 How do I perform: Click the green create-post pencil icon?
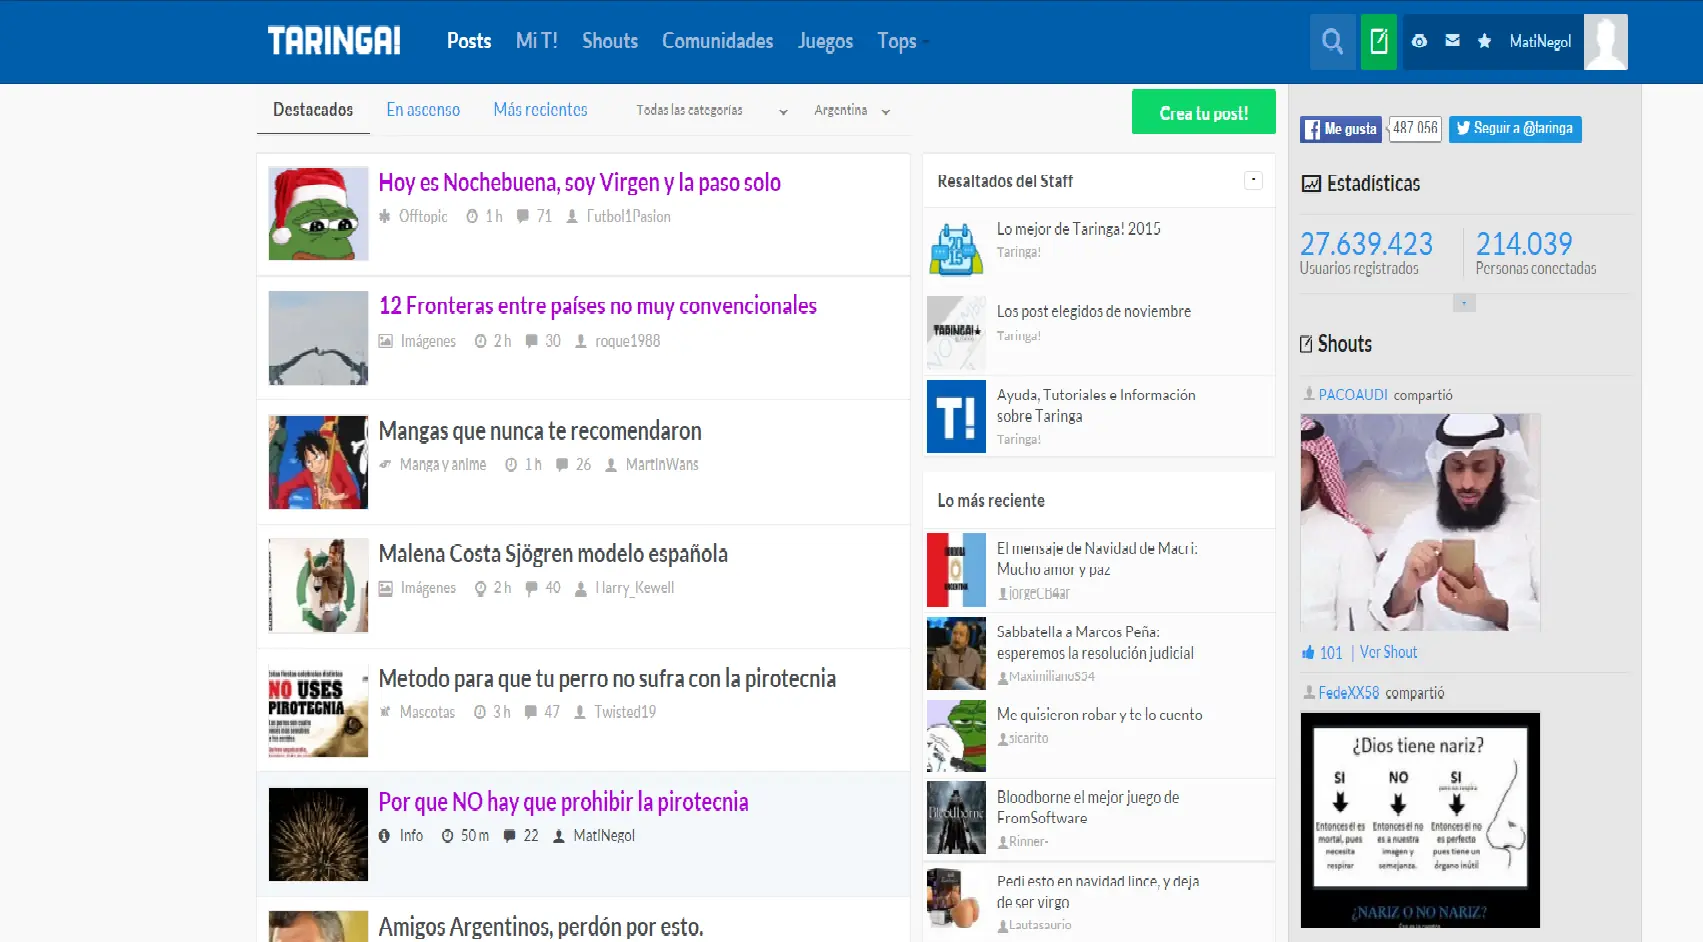point(1379,41)
